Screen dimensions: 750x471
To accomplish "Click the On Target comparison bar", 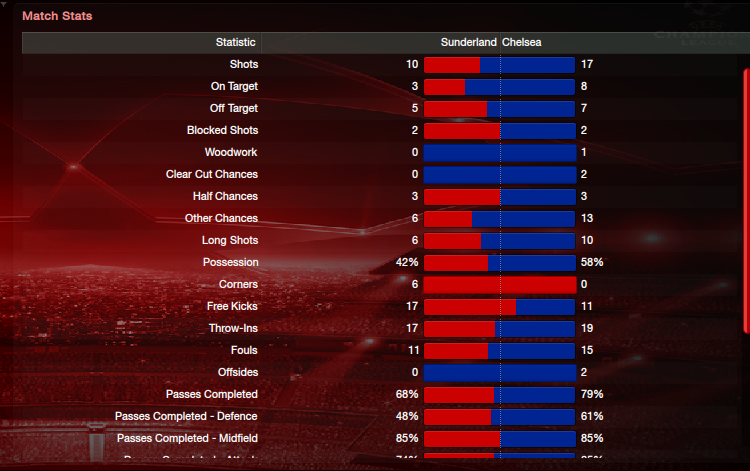I will [x=500, y=87].
